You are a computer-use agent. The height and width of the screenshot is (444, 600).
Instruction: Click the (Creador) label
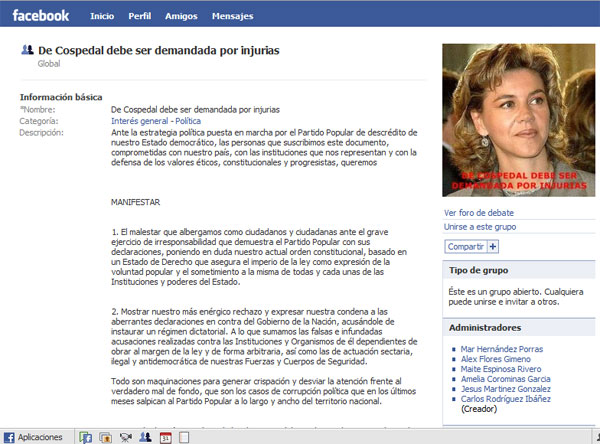tap(479, 409)
